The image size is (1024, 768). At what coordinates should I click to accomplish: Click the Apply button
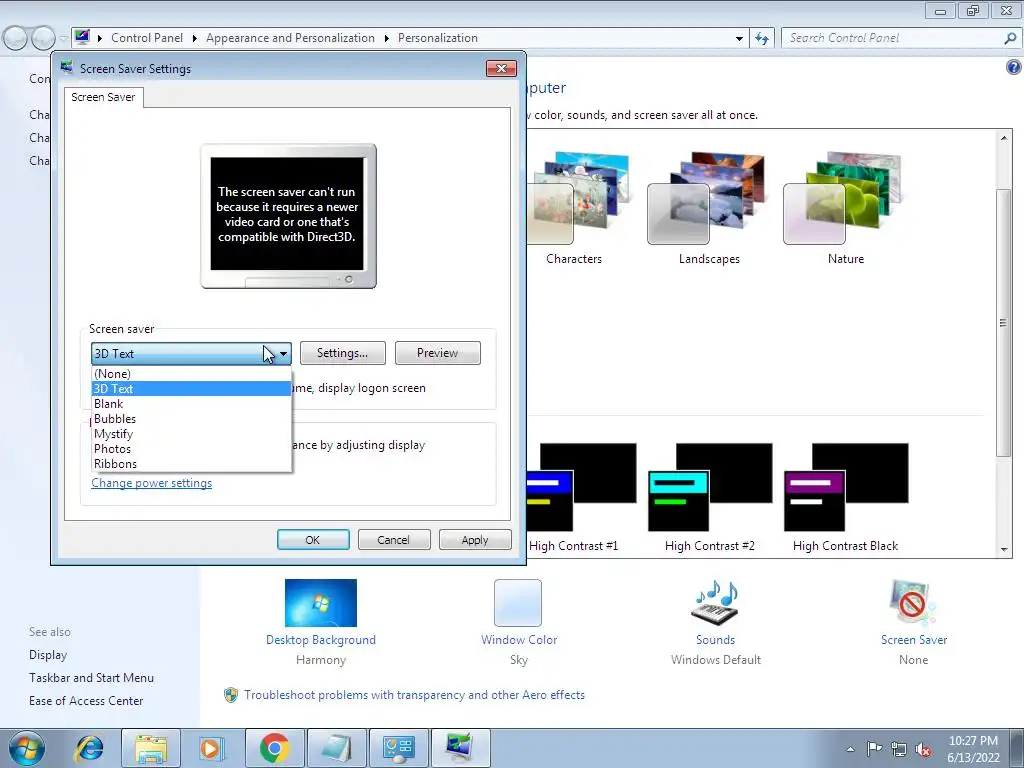click(475, 540)
